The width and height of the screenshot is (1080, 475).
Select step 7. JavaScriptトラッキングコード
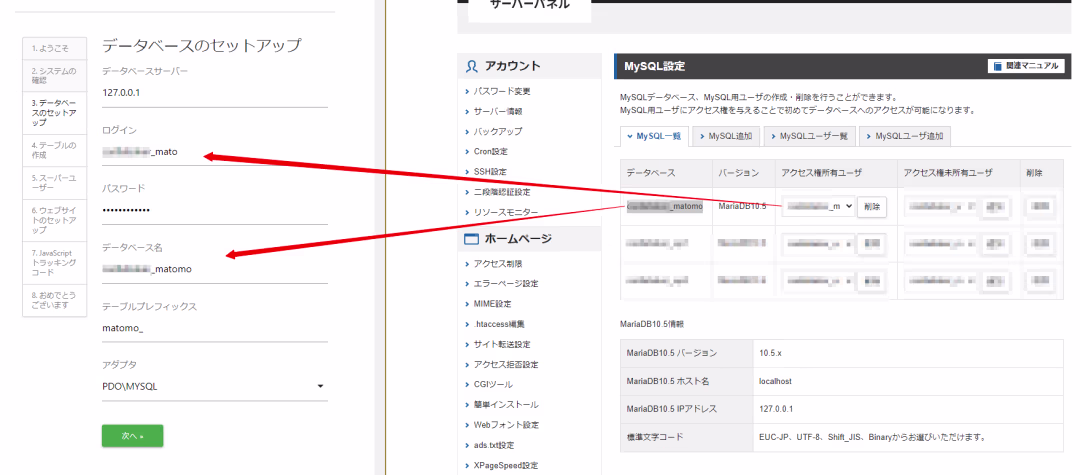coord(55,263)
